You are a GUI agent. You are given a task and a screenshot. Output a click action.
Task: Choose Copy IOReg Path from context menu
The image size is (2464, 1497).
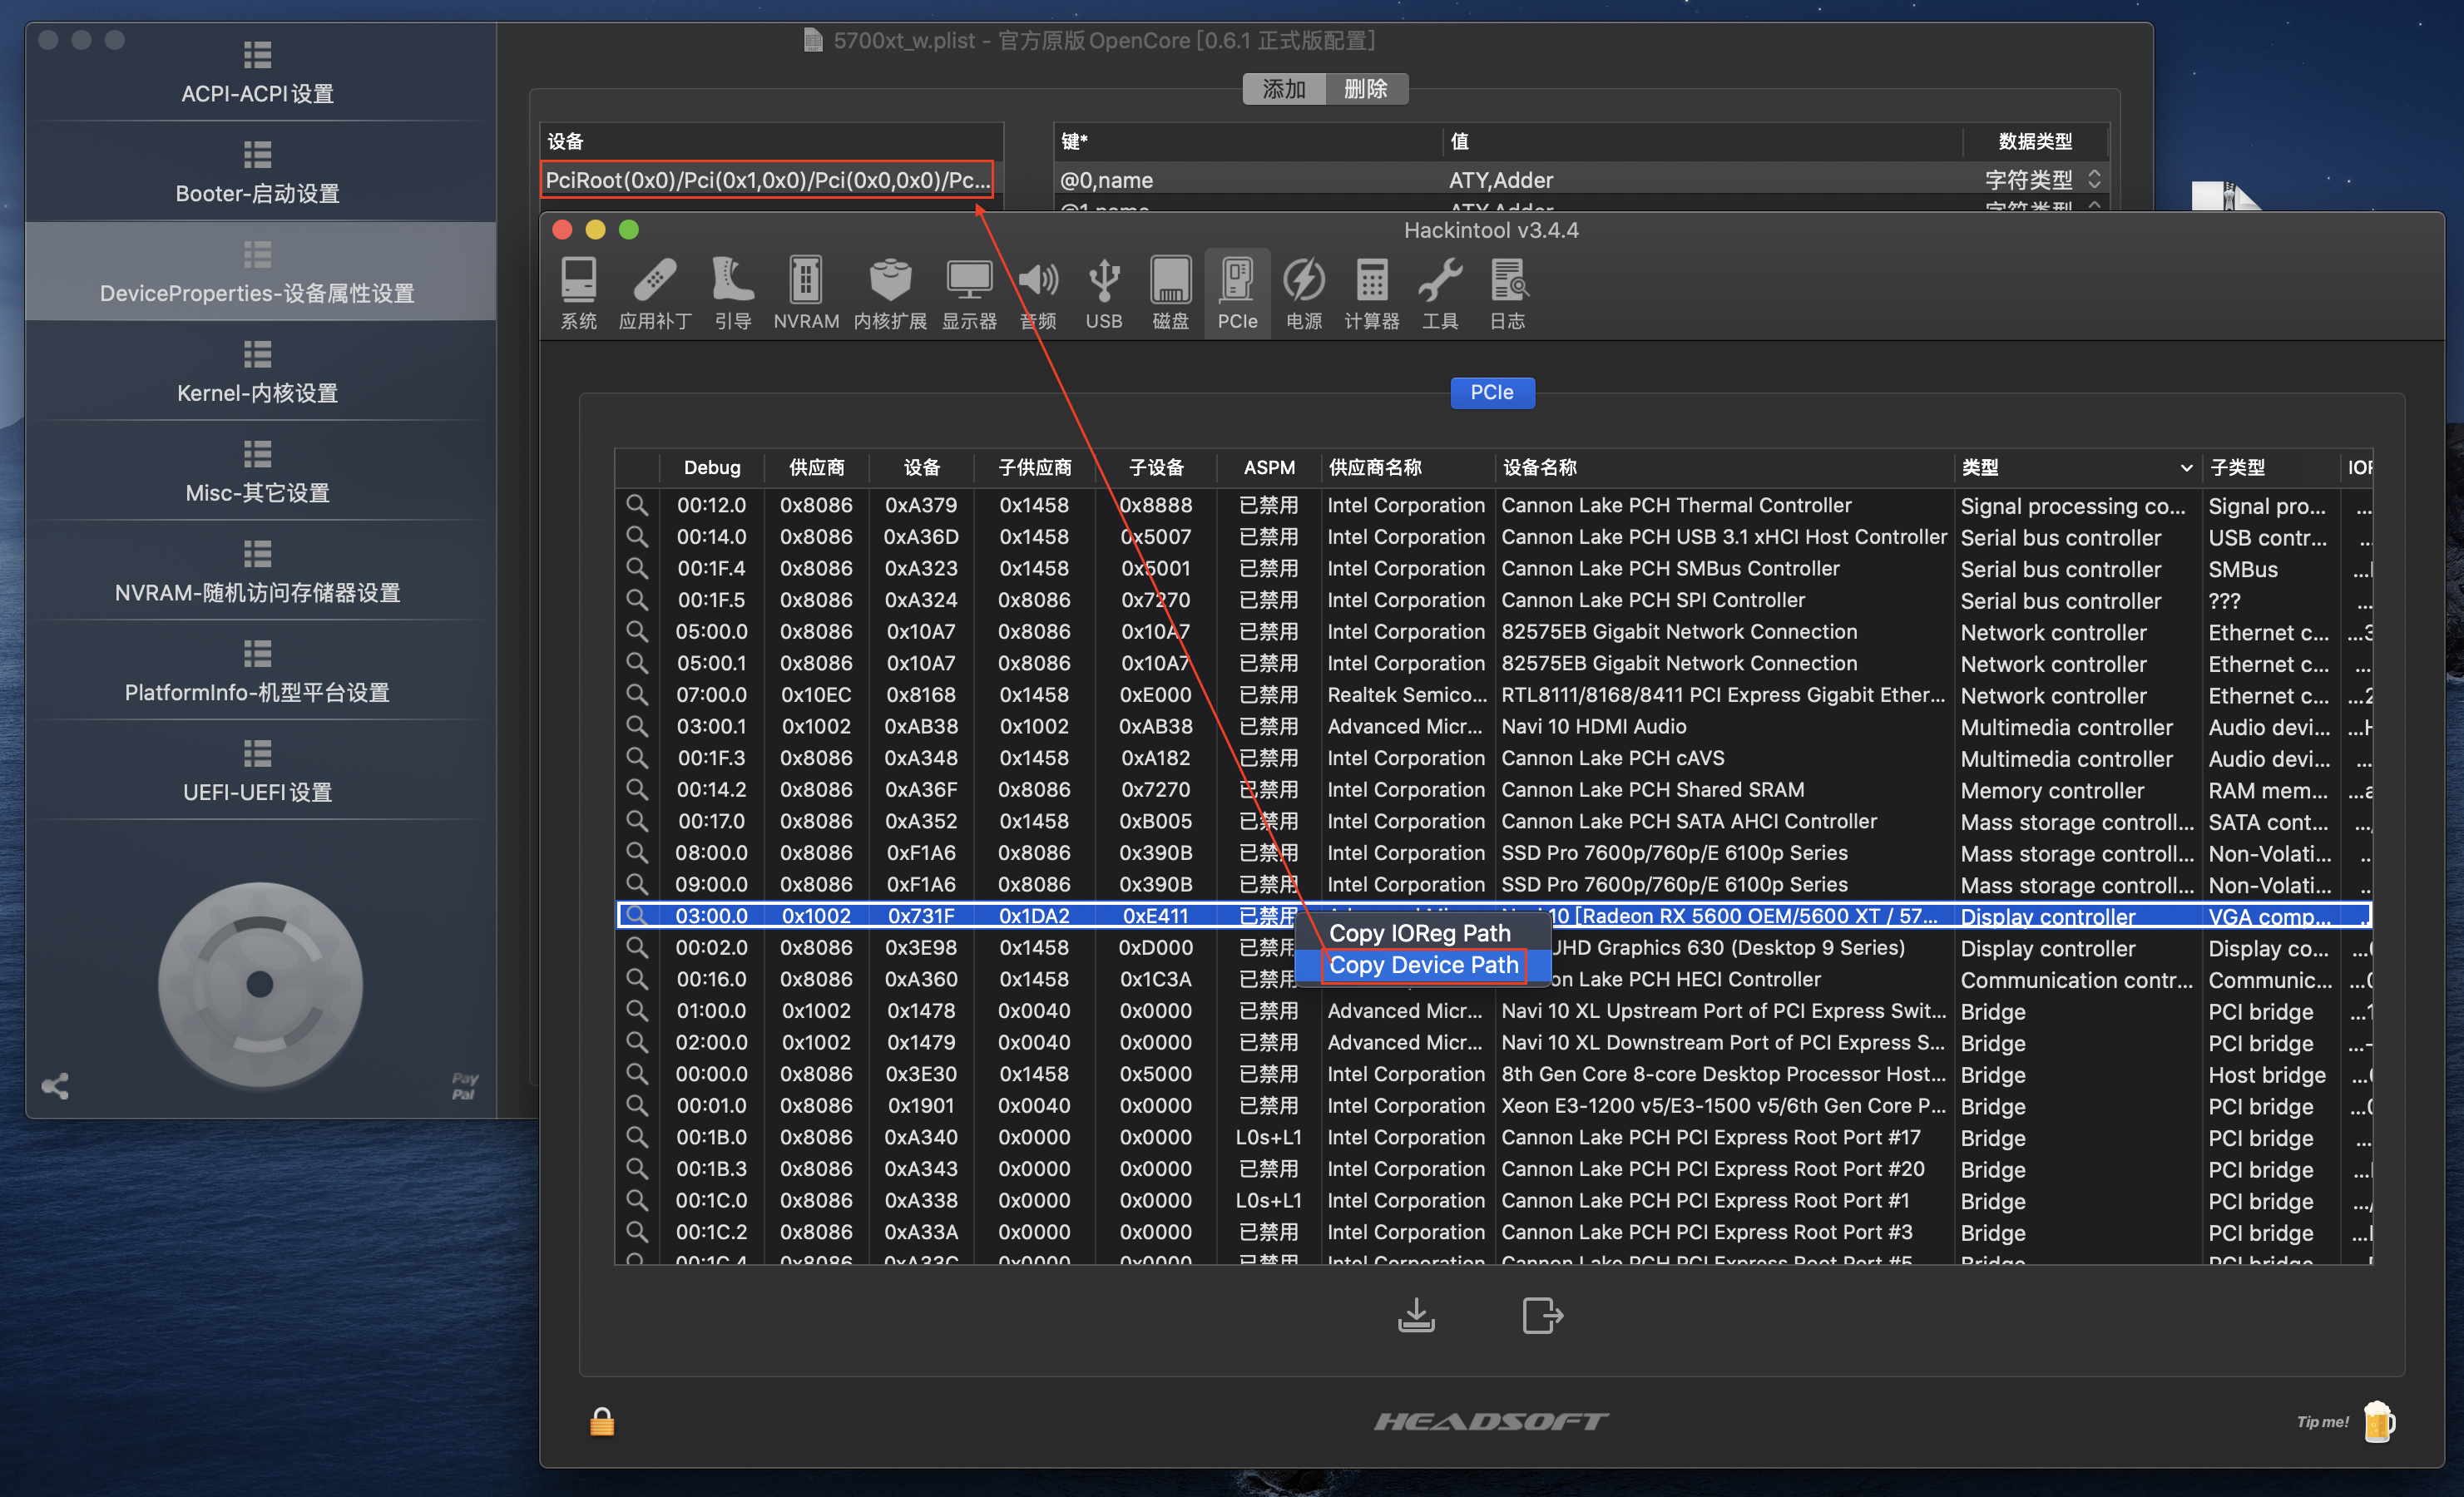(x=1422, y=933)
